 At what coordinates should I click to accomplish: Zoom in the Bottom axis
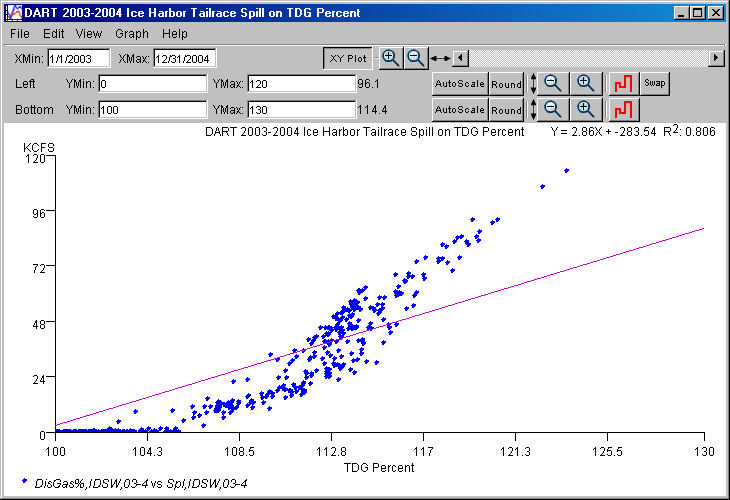coord(586,108)
